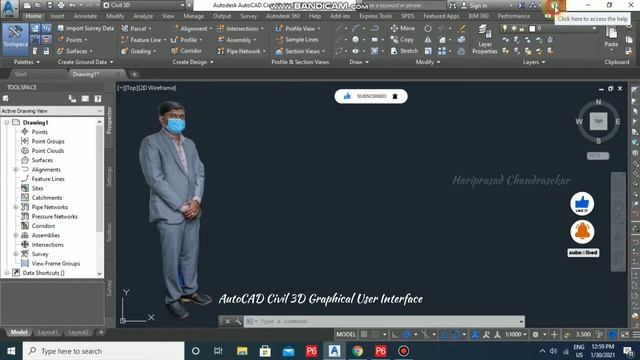
Task: Open the Surfaces dropdown in ribbon
Action: tap(75, 51)
